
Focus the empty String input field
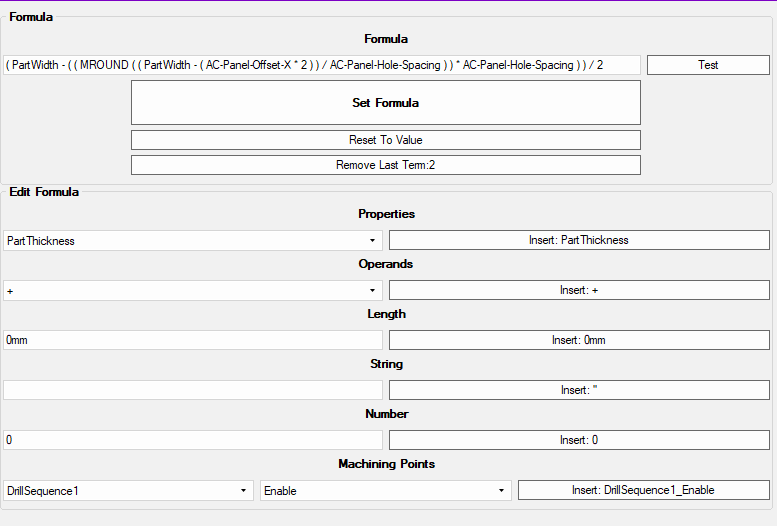click(x=193, y=390)
